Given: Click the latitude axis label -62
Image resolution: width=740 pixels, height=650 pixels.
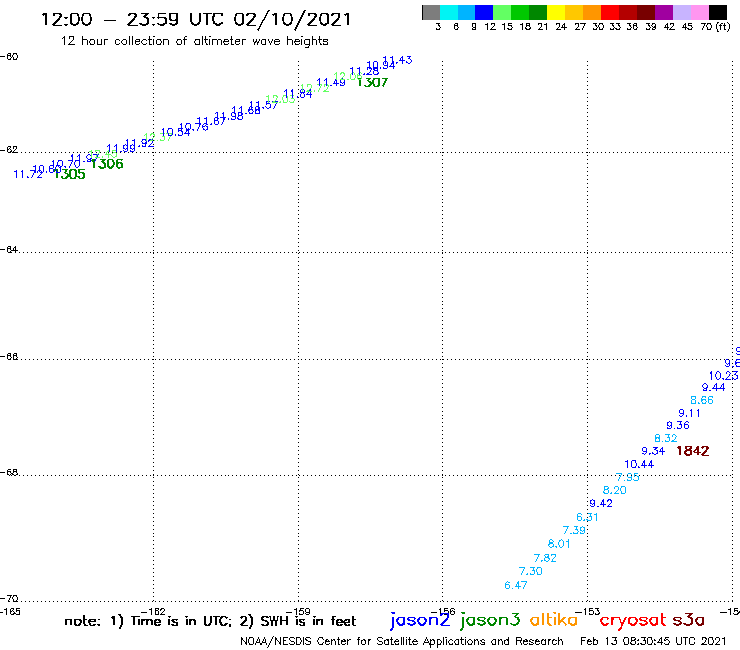Looking at the screenshot, I should (x=9, y=150).
